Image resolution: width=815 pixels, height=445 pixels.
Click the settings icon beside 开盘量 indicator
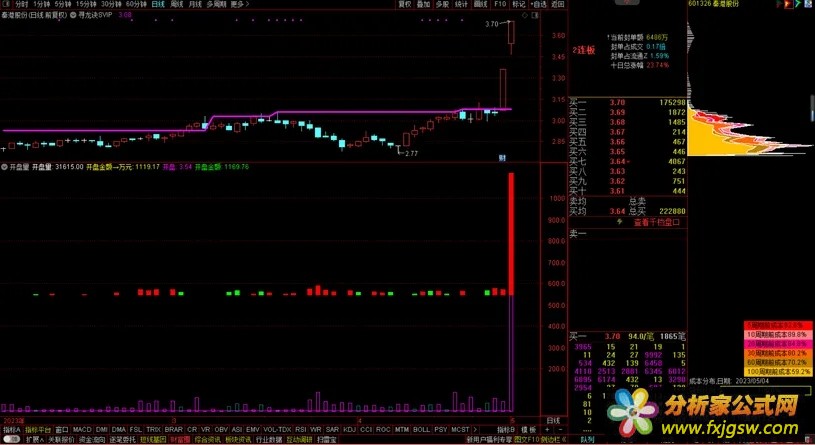click(4, 167)
